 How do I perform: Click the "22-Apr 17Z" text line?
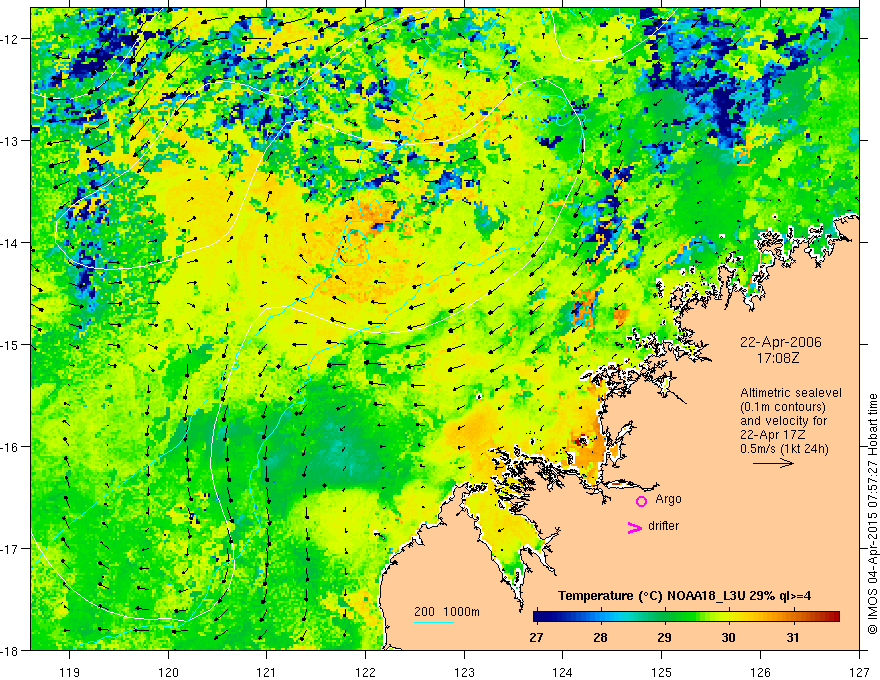coord(774,435)
